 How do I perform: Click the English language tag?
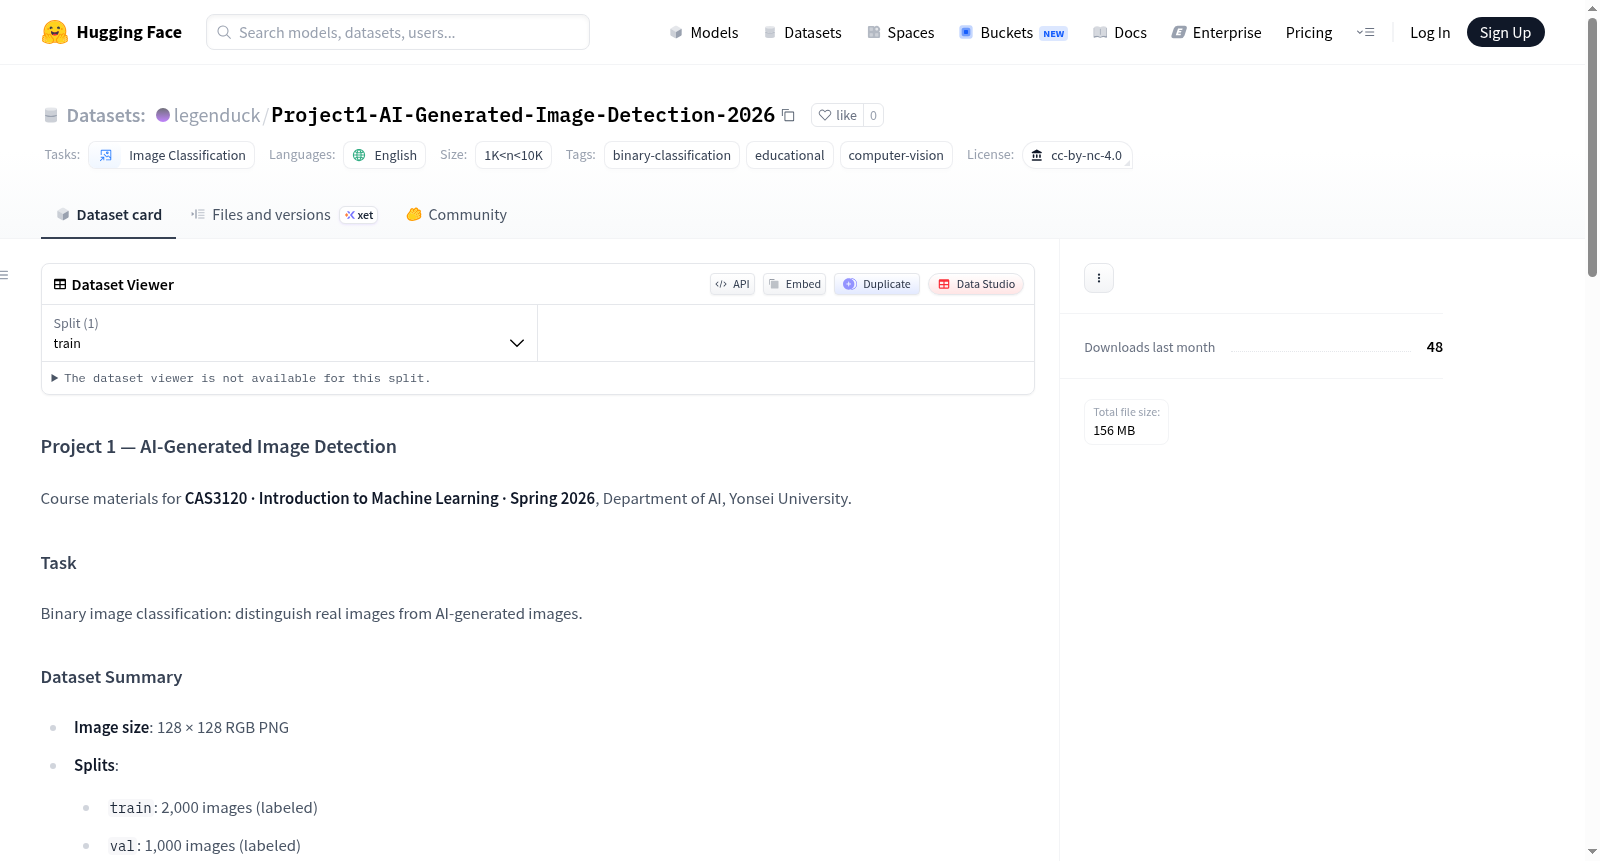(385, 155)
